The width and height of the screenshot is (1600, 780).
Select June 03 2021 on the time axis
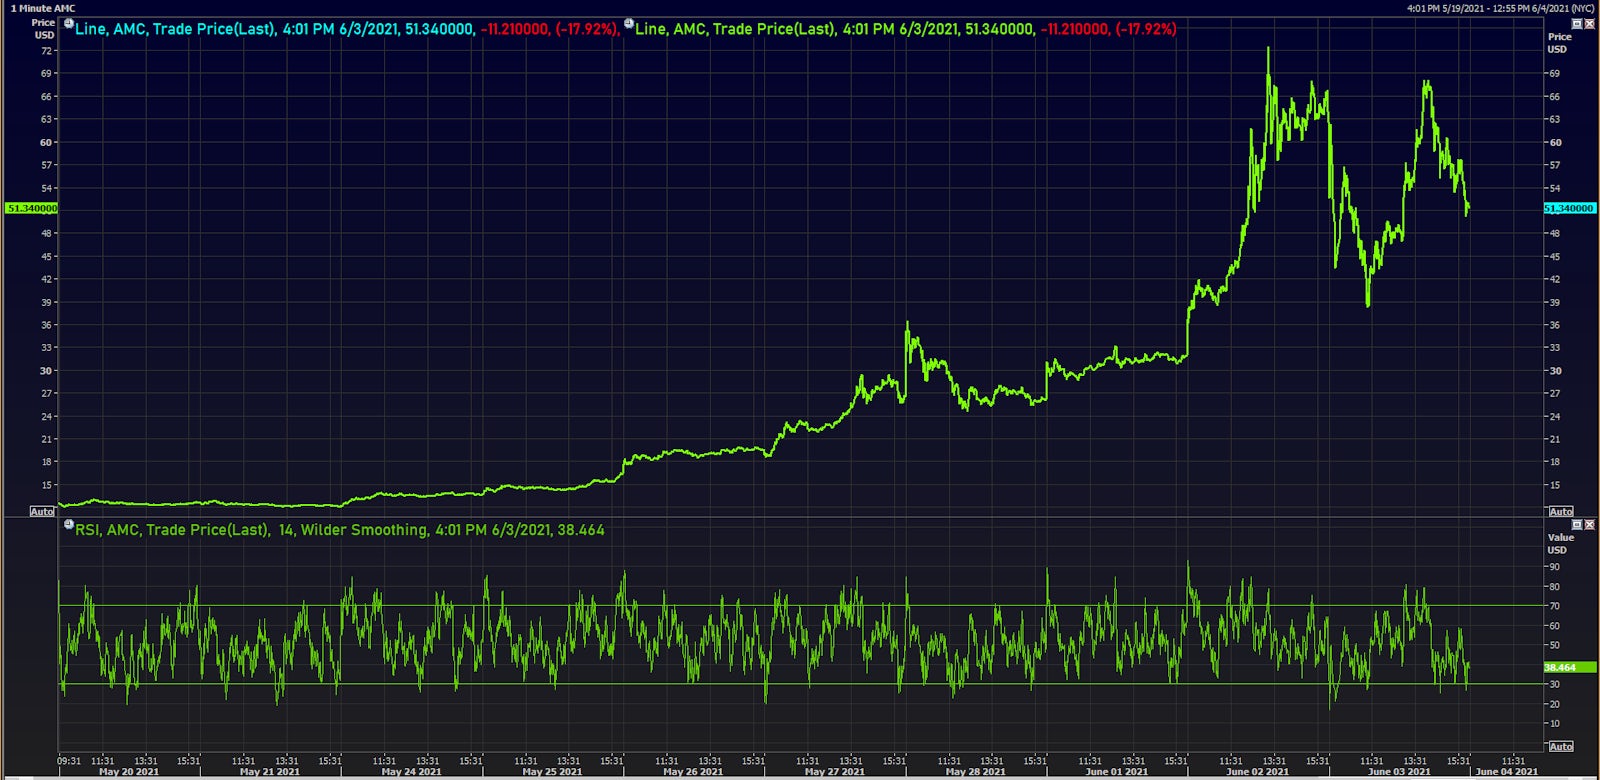[1398, 771]
